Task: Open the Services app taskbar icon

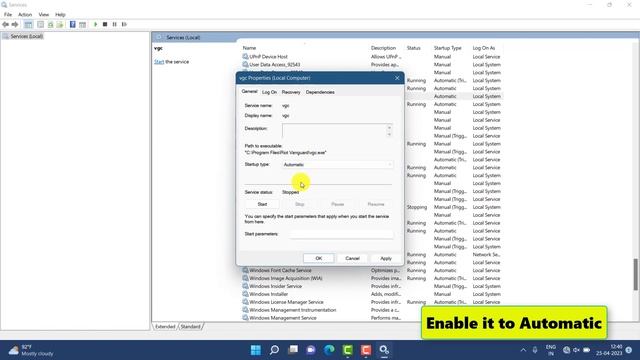Action: click(384, 350)
